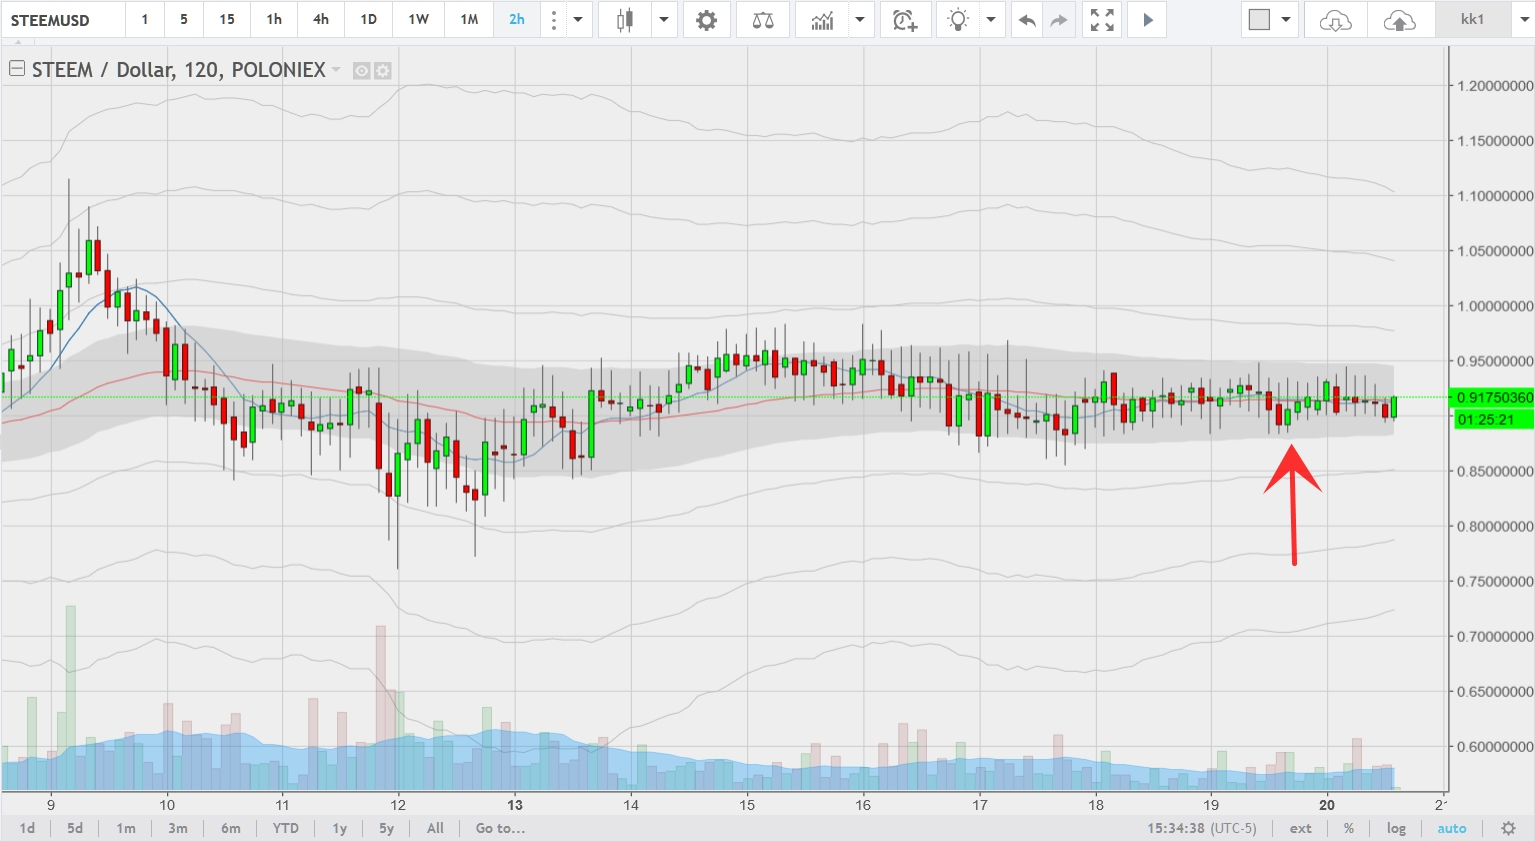The height and width of the screenshot is (841, 1535).
Task: Set date range to 5d
Action: pos(75,828)
